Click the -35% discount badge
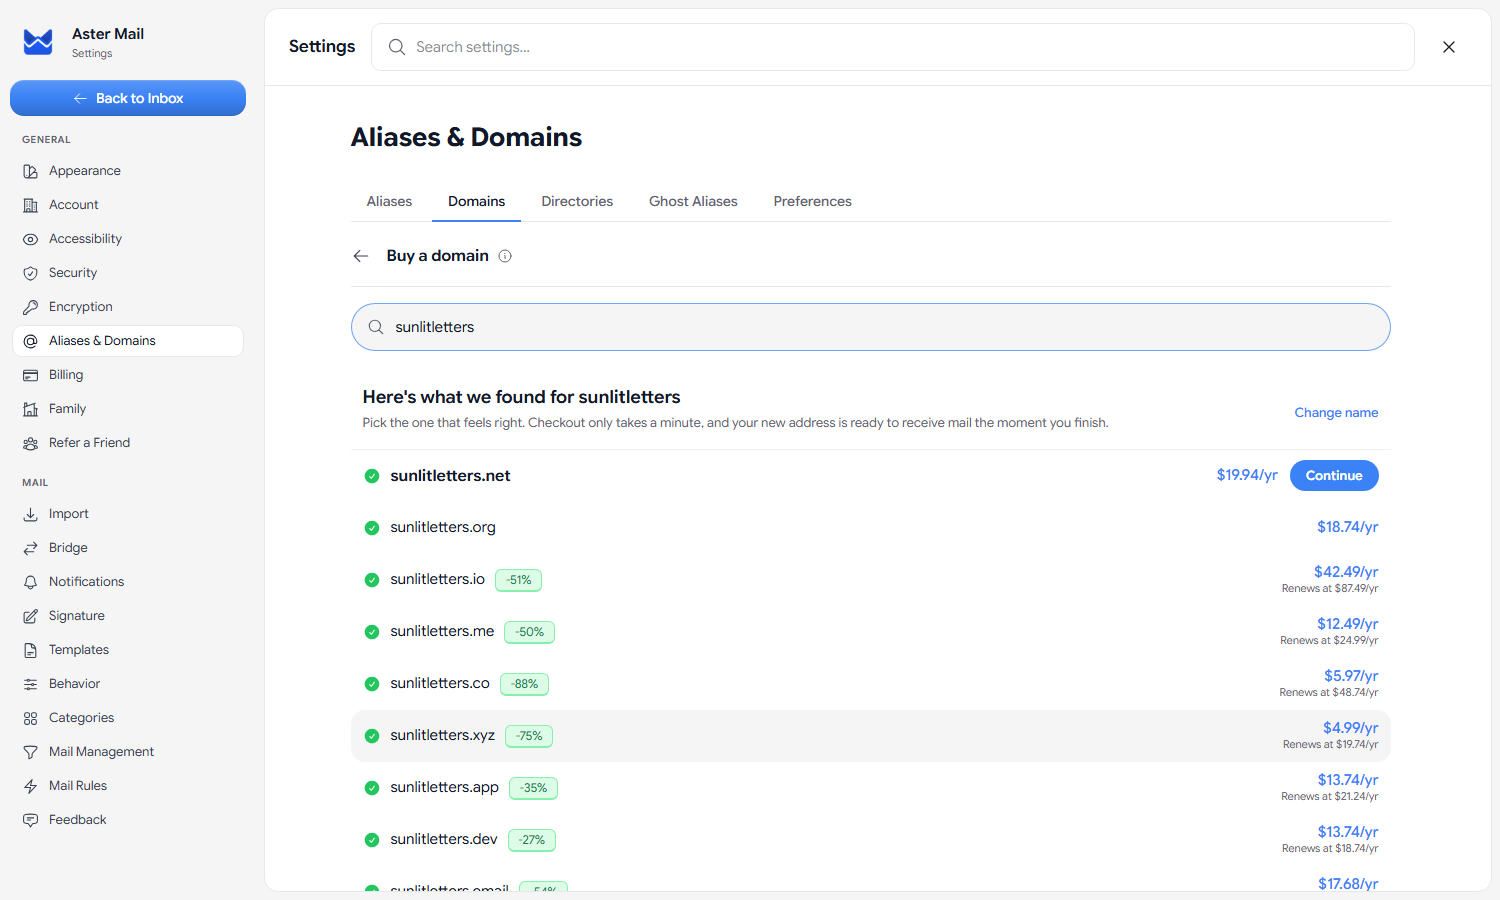The height and width of the screenshot is (900, 1500). coord(533,788)
